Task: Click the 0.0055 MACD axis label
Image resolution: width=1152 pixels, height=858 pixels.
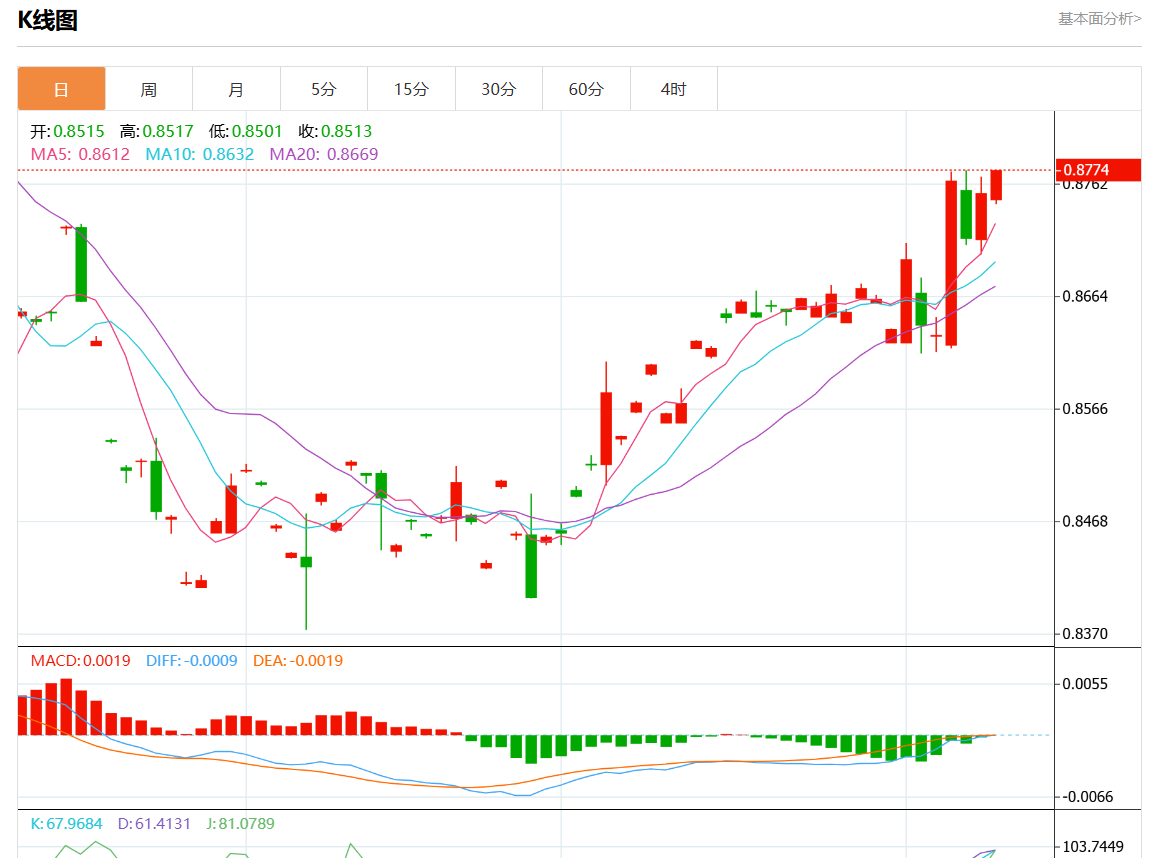Action: point(1085,684)
